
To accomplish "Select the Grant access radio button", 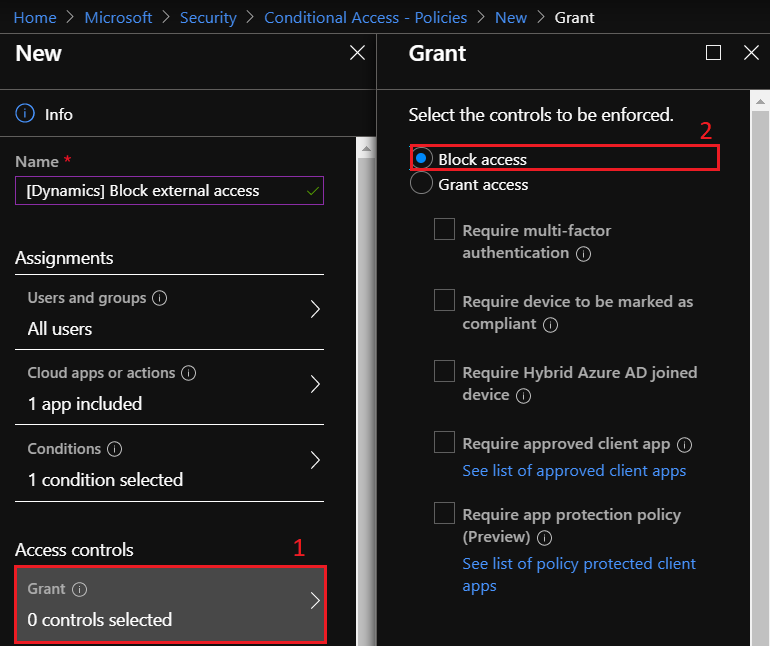I will (421, 183).
